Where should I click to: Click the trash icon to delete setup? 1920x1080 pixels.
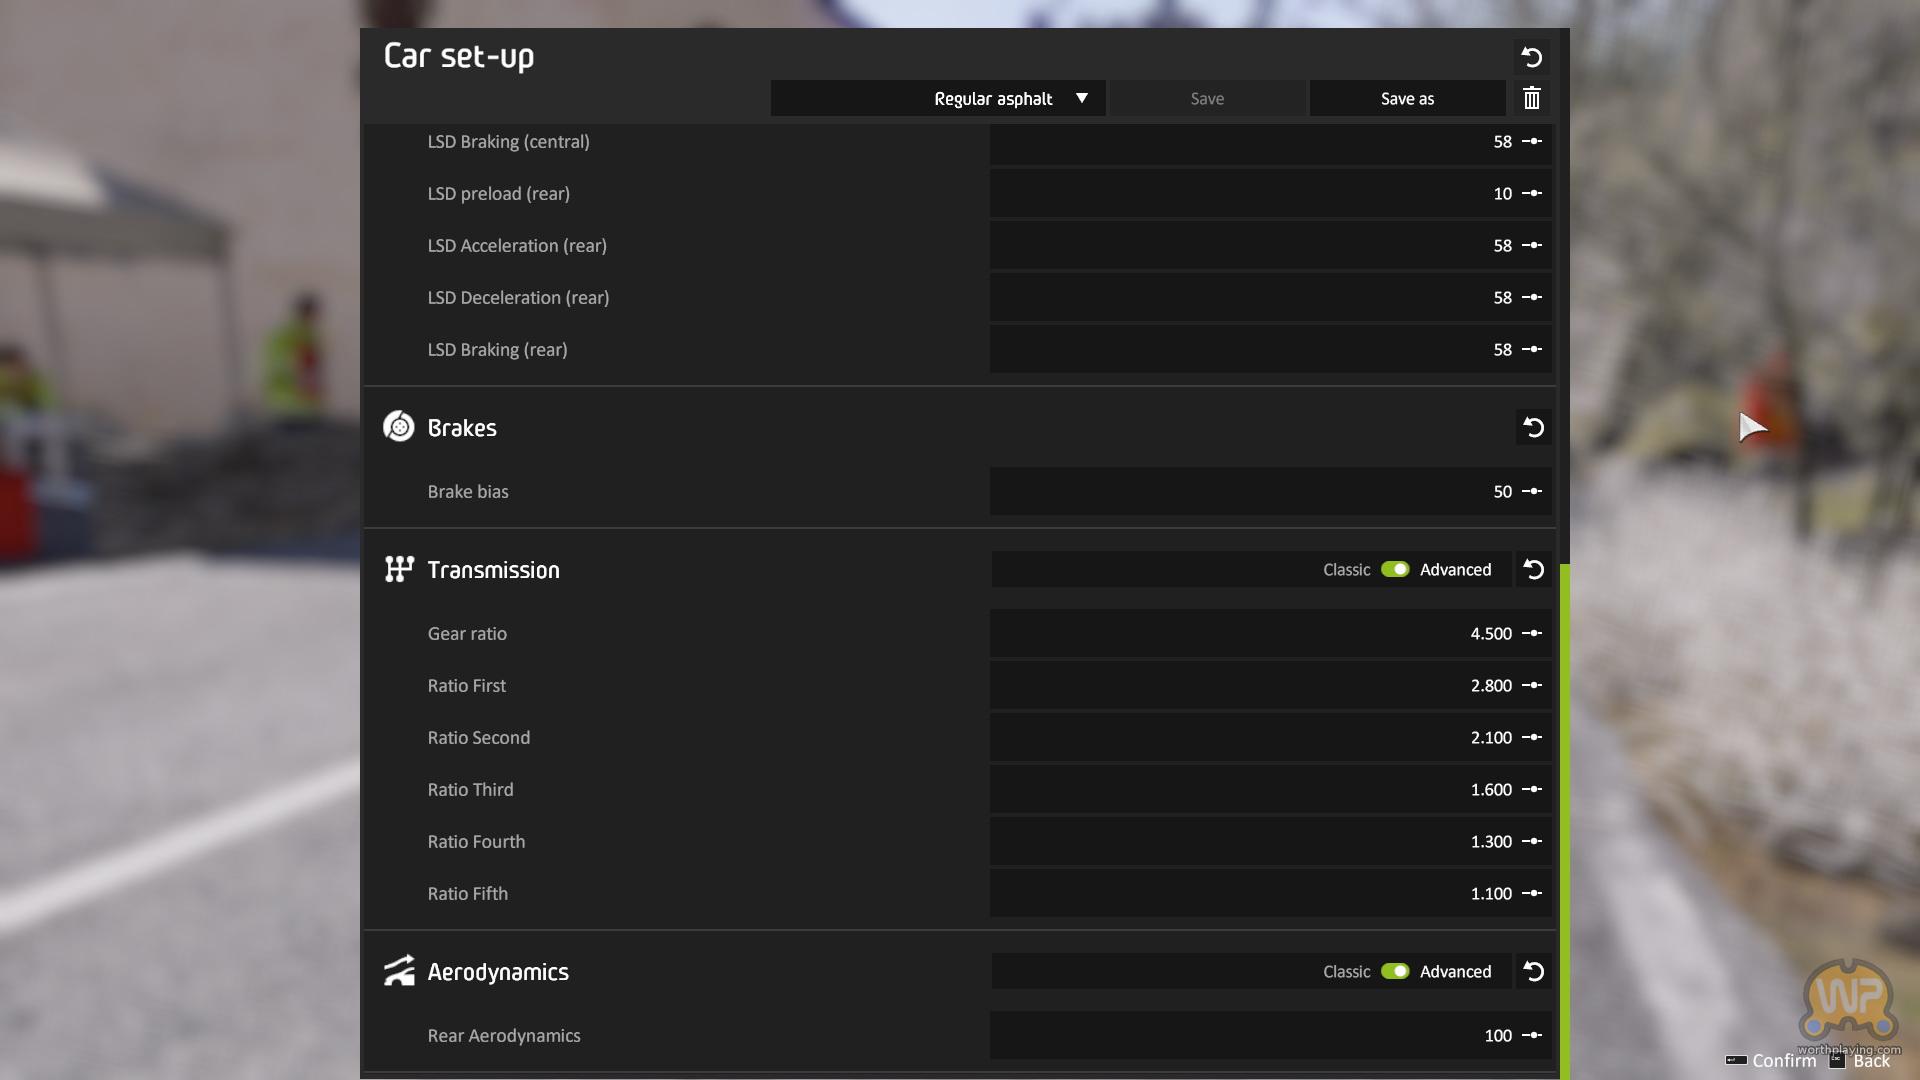point(1531,98)
